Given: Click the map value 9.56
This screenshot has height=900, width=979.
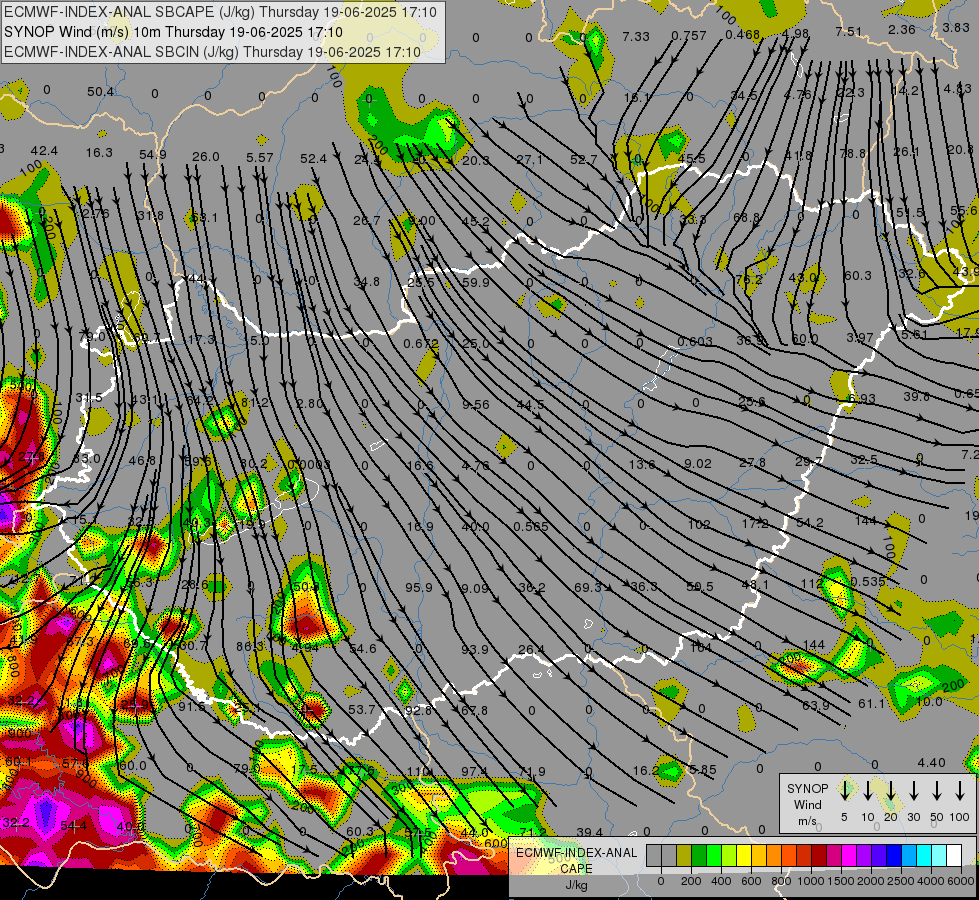Looking at the screenshot, I should (x=476, y=405).
